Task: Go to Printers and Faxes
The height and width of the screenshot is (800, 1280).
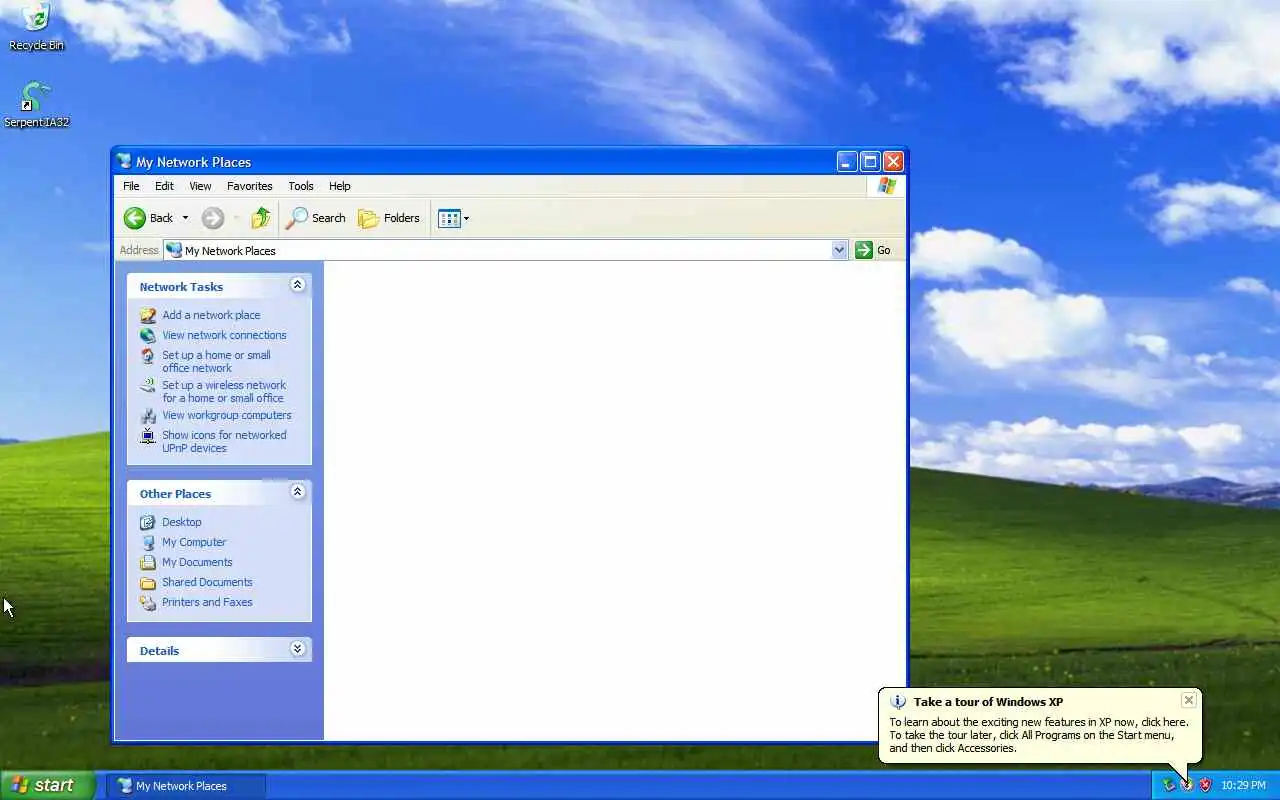Action: [x=207, y=602]
